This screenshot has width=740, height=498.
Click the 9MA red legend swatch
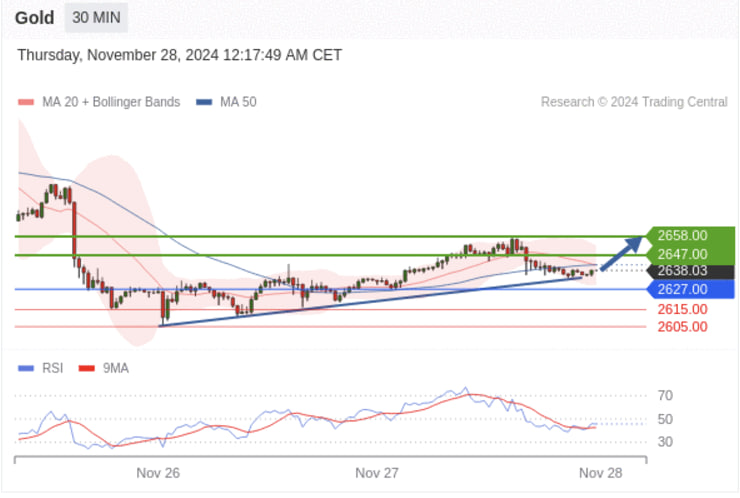[x=87, y=368]
